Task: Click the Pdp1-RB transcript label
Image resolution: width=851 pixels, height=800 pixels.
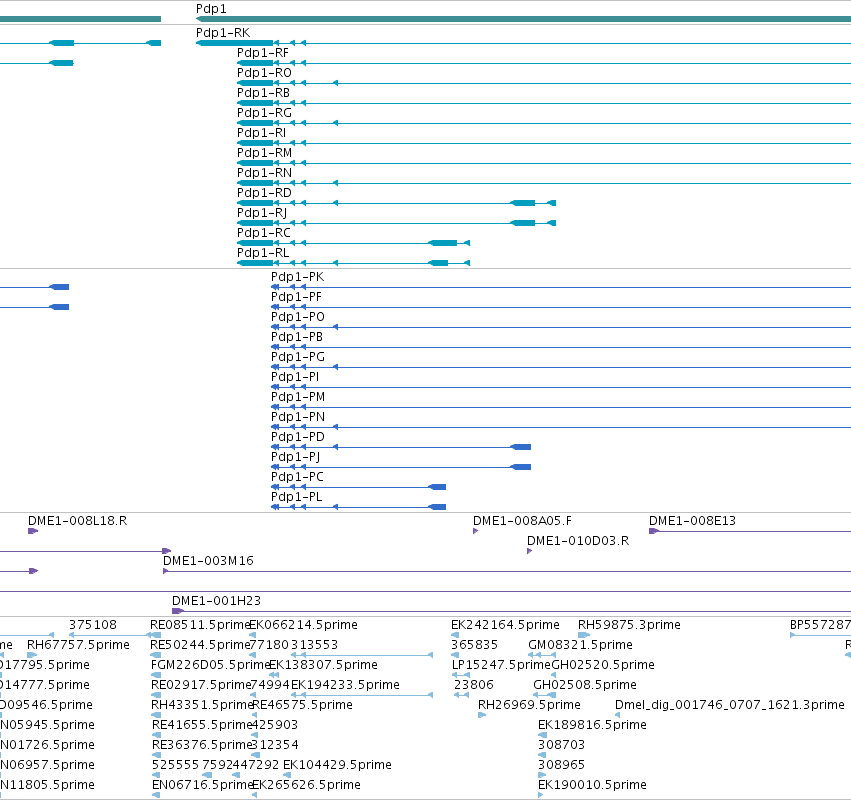Action: tap(263, 93)
